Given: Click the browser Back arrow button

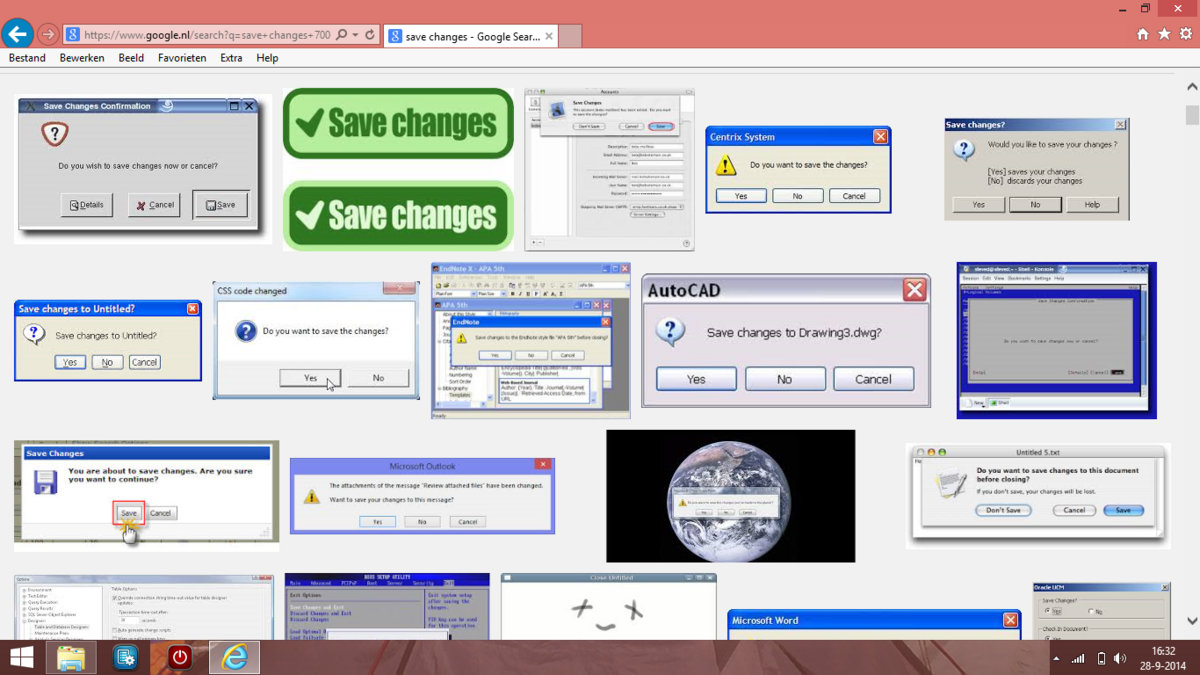Looking at the screenshot, I should [x=16, y=34].
